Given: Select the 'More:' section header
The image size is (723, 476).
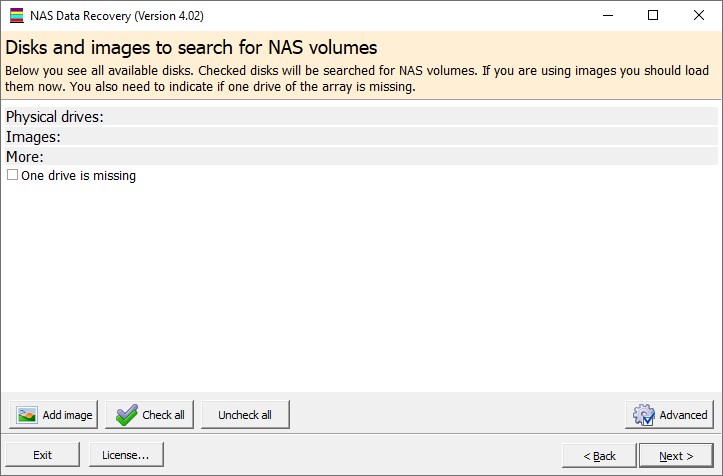Looking at the screenshot, I should click(x=25, y=157).
